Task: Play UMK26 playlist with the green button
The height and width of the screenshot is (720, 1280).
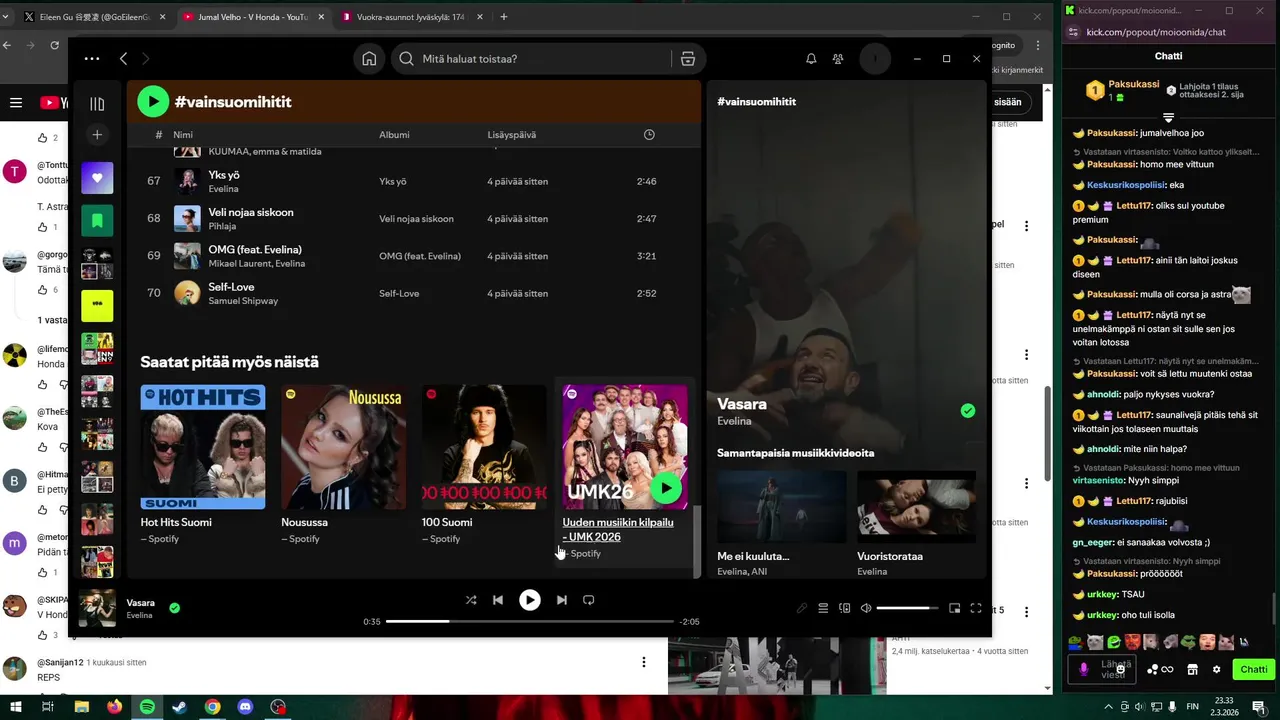Action: 666,488
